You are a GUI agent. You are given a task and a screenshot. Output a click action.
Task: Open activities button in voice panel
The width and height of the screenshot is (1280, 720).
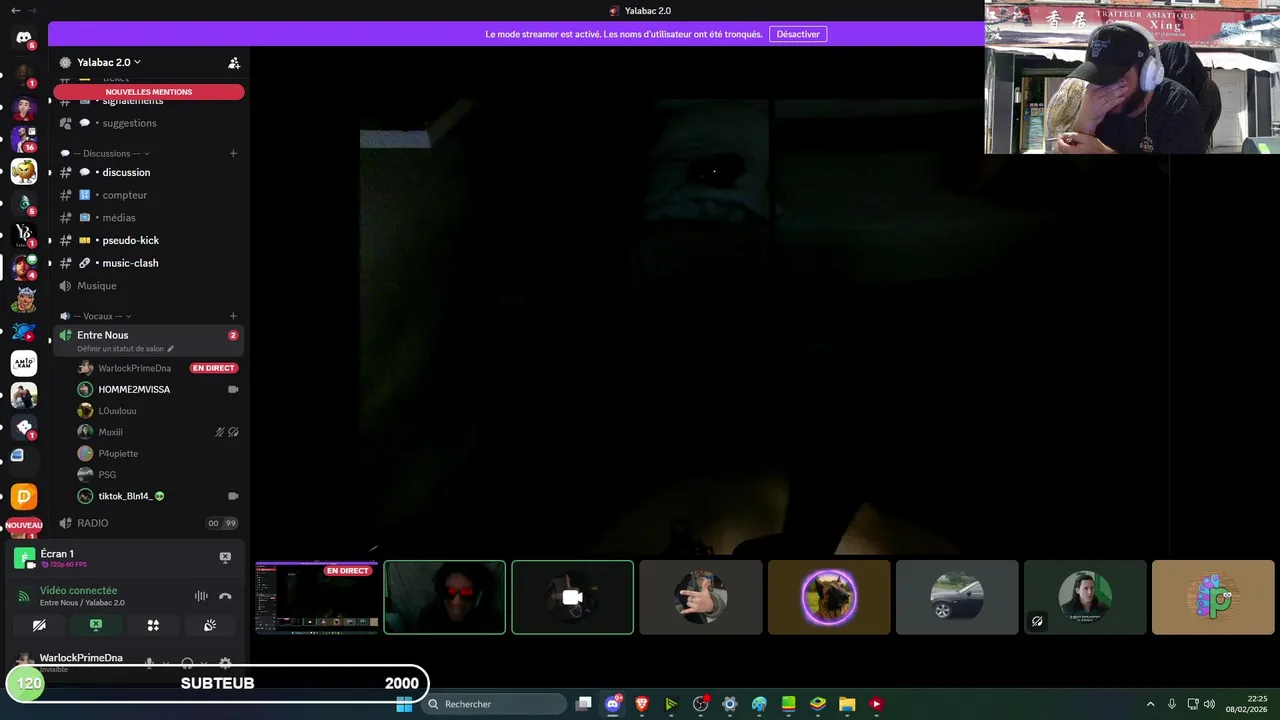point(153,625)
